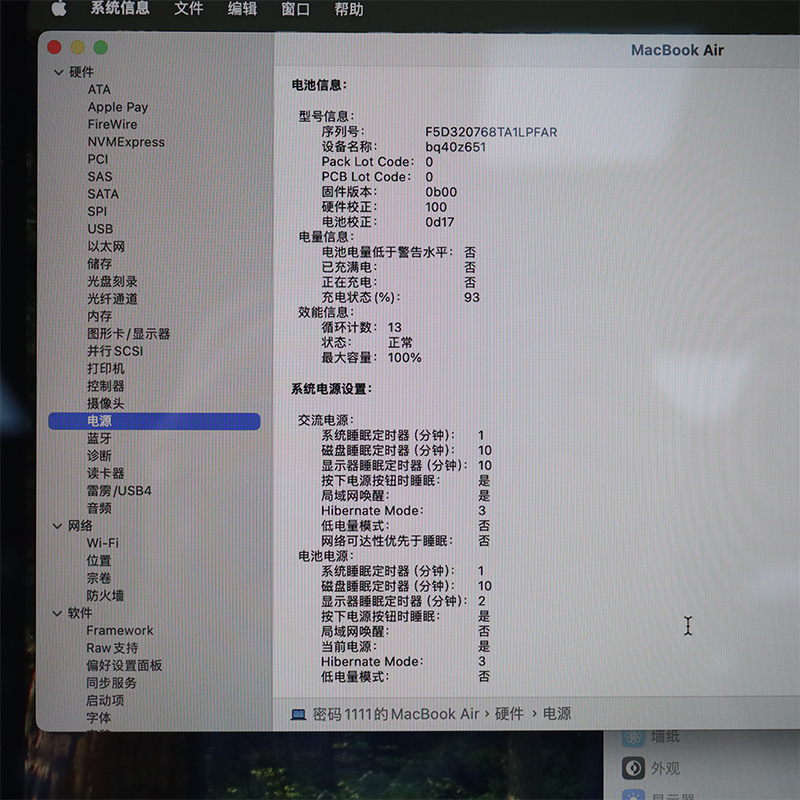This screenshot has height=800, width=800.
Task: Select 诊断 in the sidebar
Action: [x=99, y=456]
